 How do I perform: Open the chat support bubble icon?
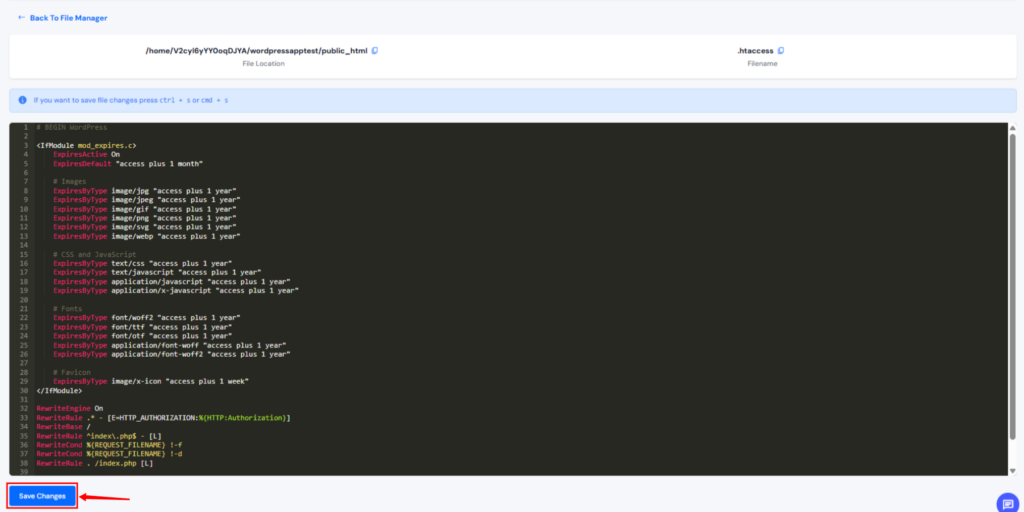(x=1008, y=503)
